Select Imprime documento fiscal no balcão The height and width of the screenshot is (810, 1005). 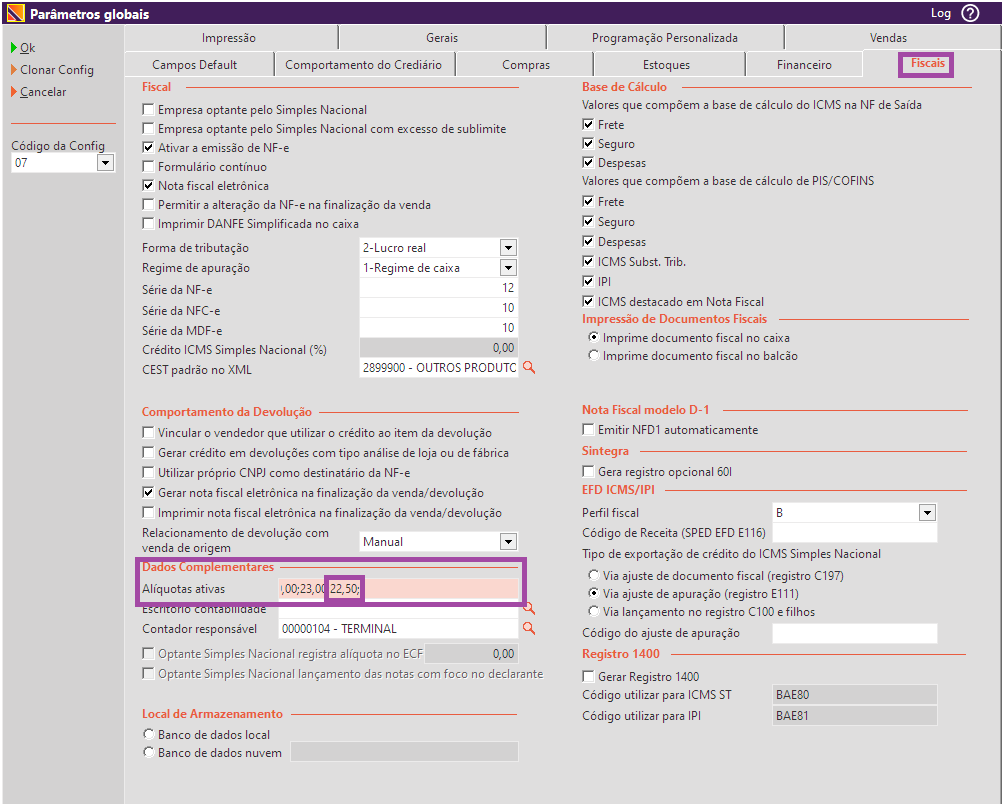pyautogui.click(x=594, y=355)
